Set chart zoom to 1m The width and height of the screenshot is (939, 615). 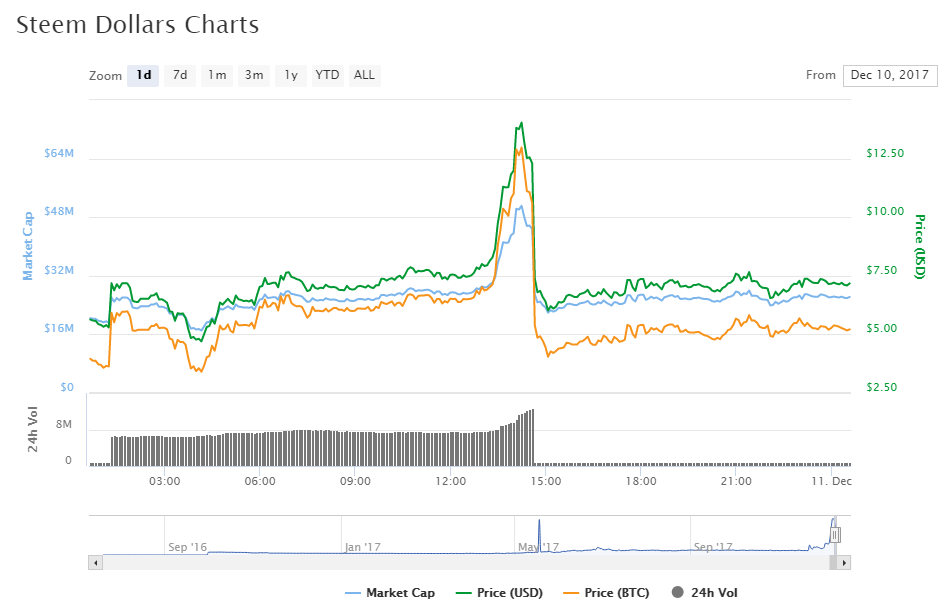click(x=217, y=75)
